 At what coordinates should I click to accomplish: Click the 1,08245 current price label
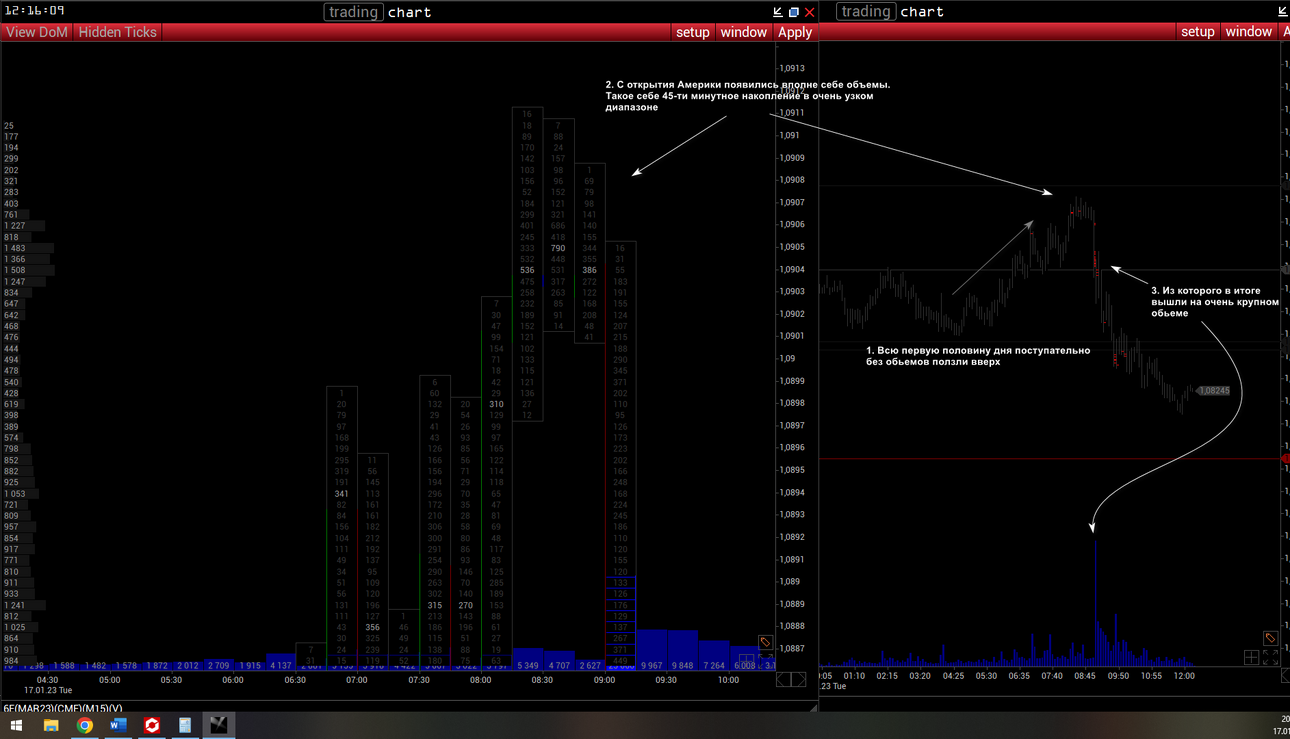[1213, 391]
